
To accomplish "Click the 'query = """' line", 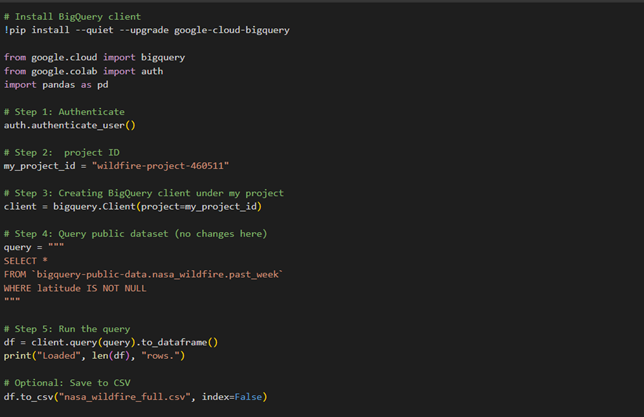I will coord(34,247).
